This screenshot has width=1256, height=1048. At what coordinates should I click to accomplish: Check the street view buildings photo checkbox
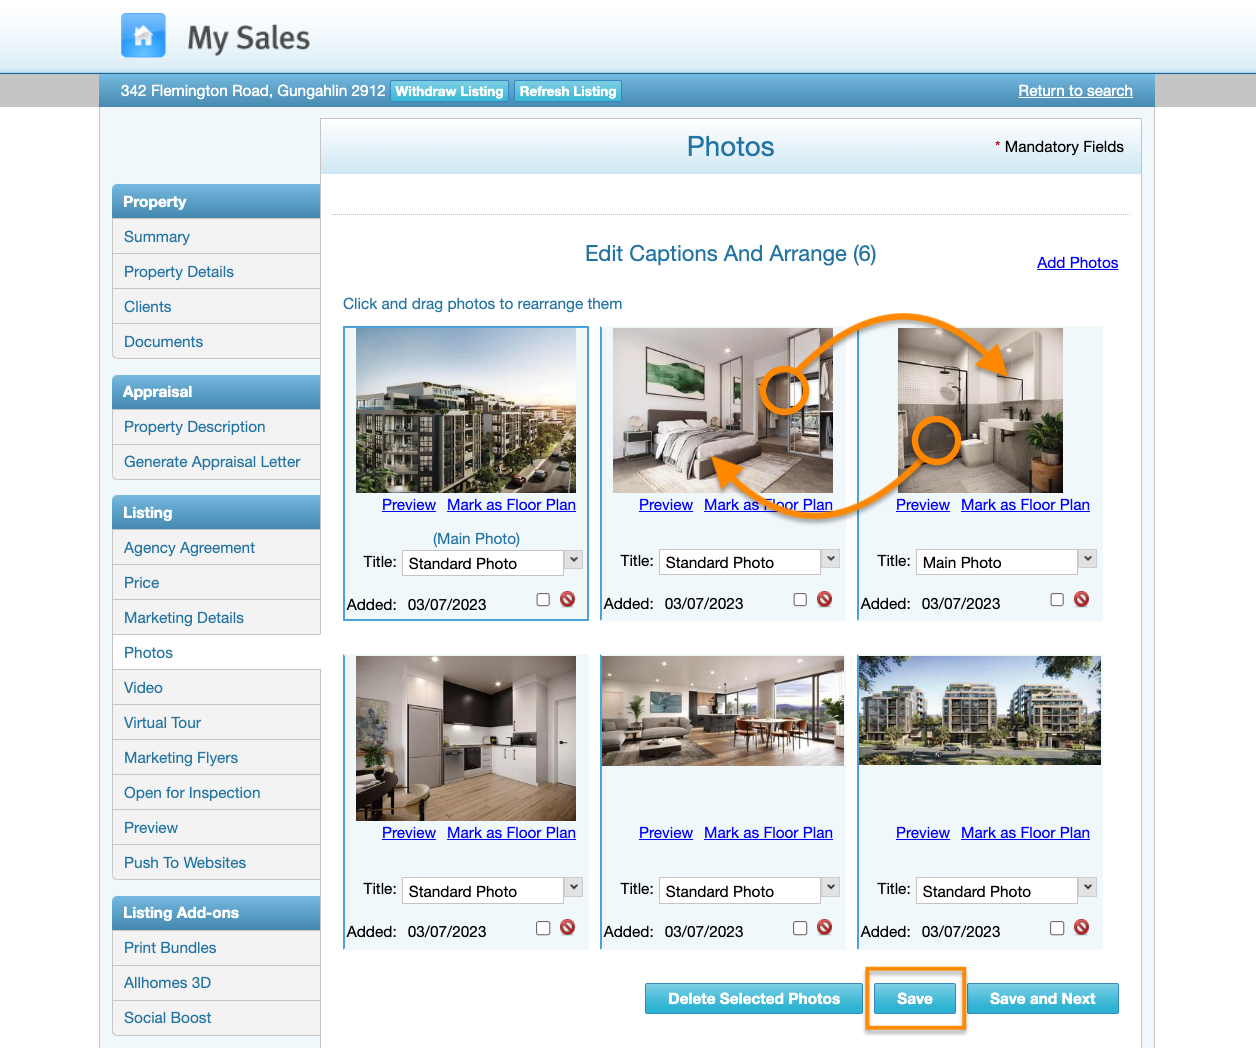coord(1057,927)
